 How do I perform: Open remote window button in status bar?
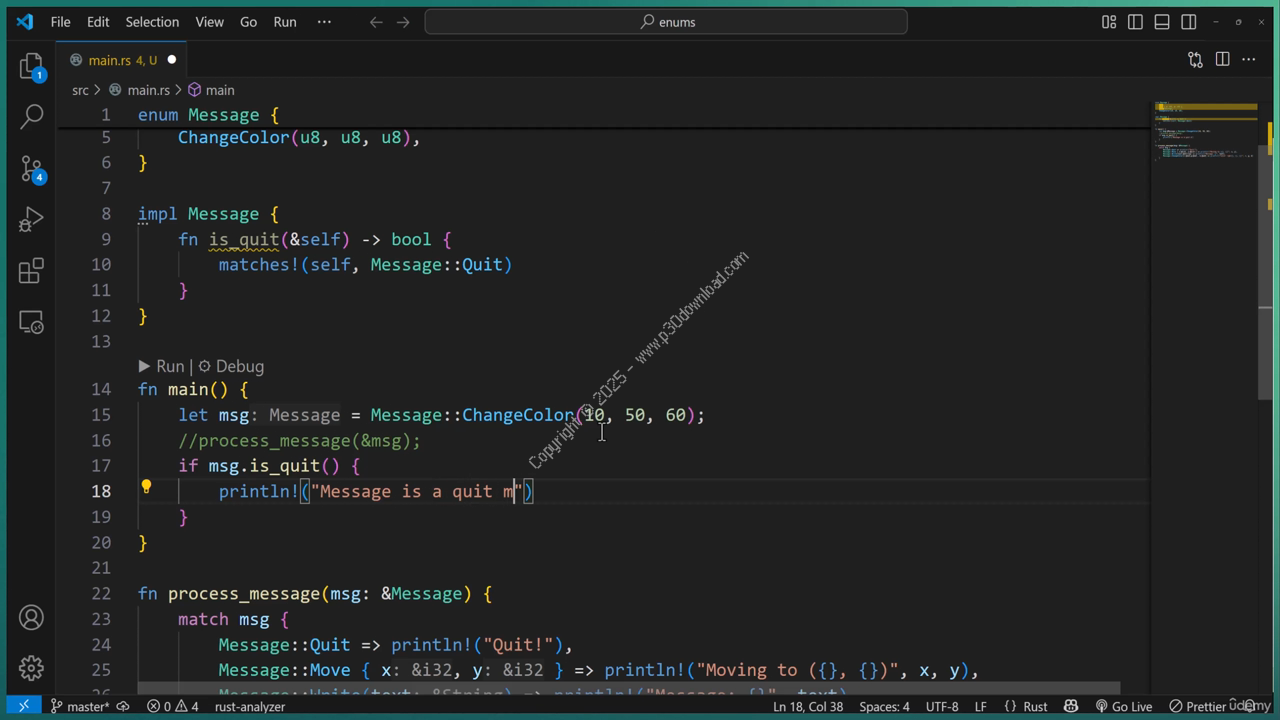click(x=23, y=707)
